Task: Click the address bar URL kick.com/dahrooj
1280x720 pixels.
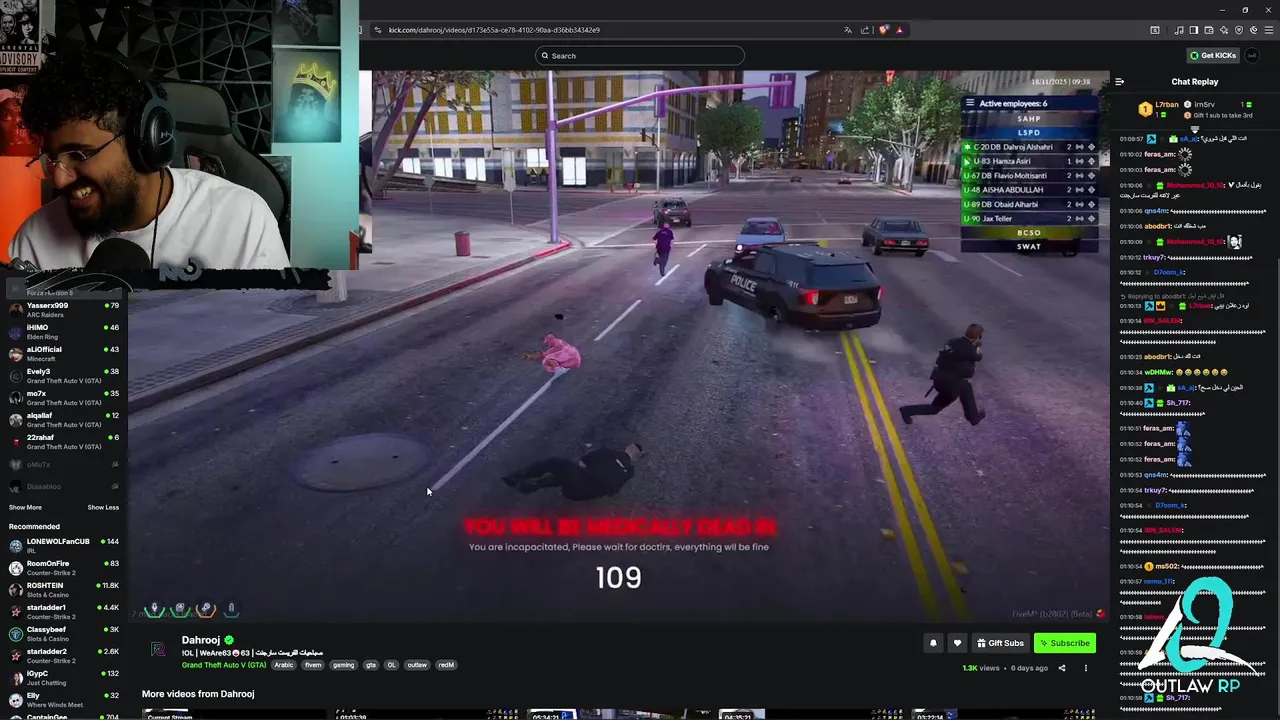Action: [x=494, y=30]
